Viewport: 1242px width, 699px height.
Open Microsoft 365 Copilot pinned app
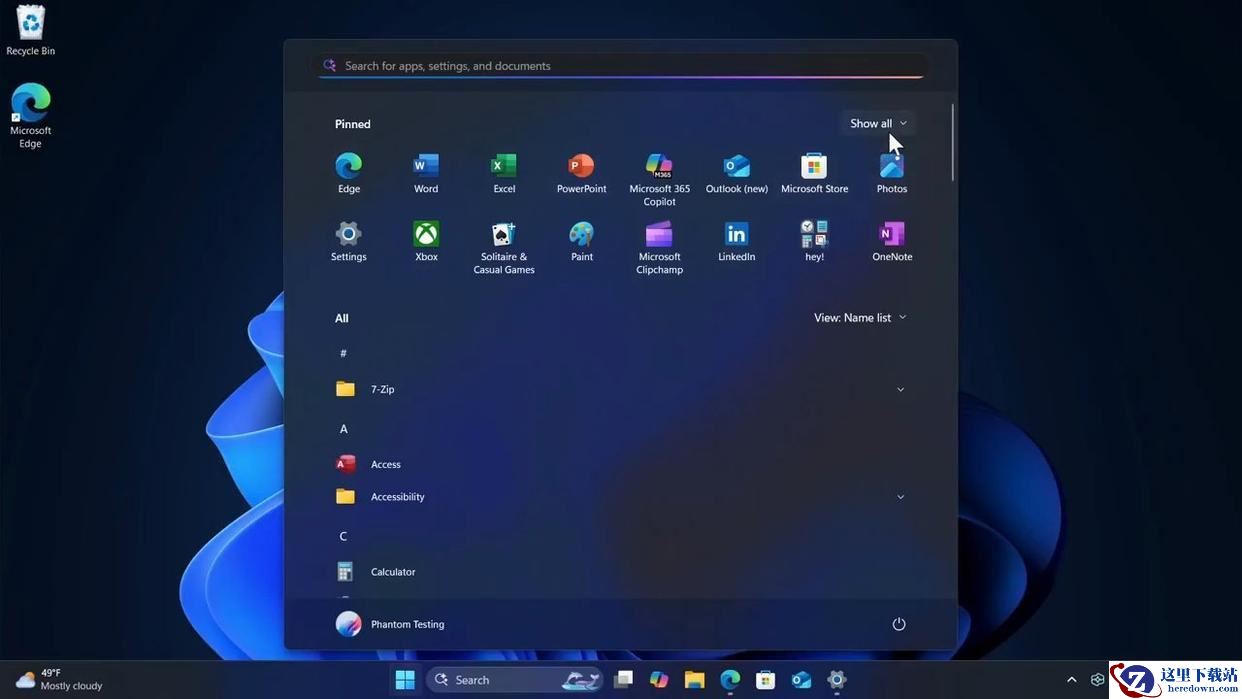(659, 179)
